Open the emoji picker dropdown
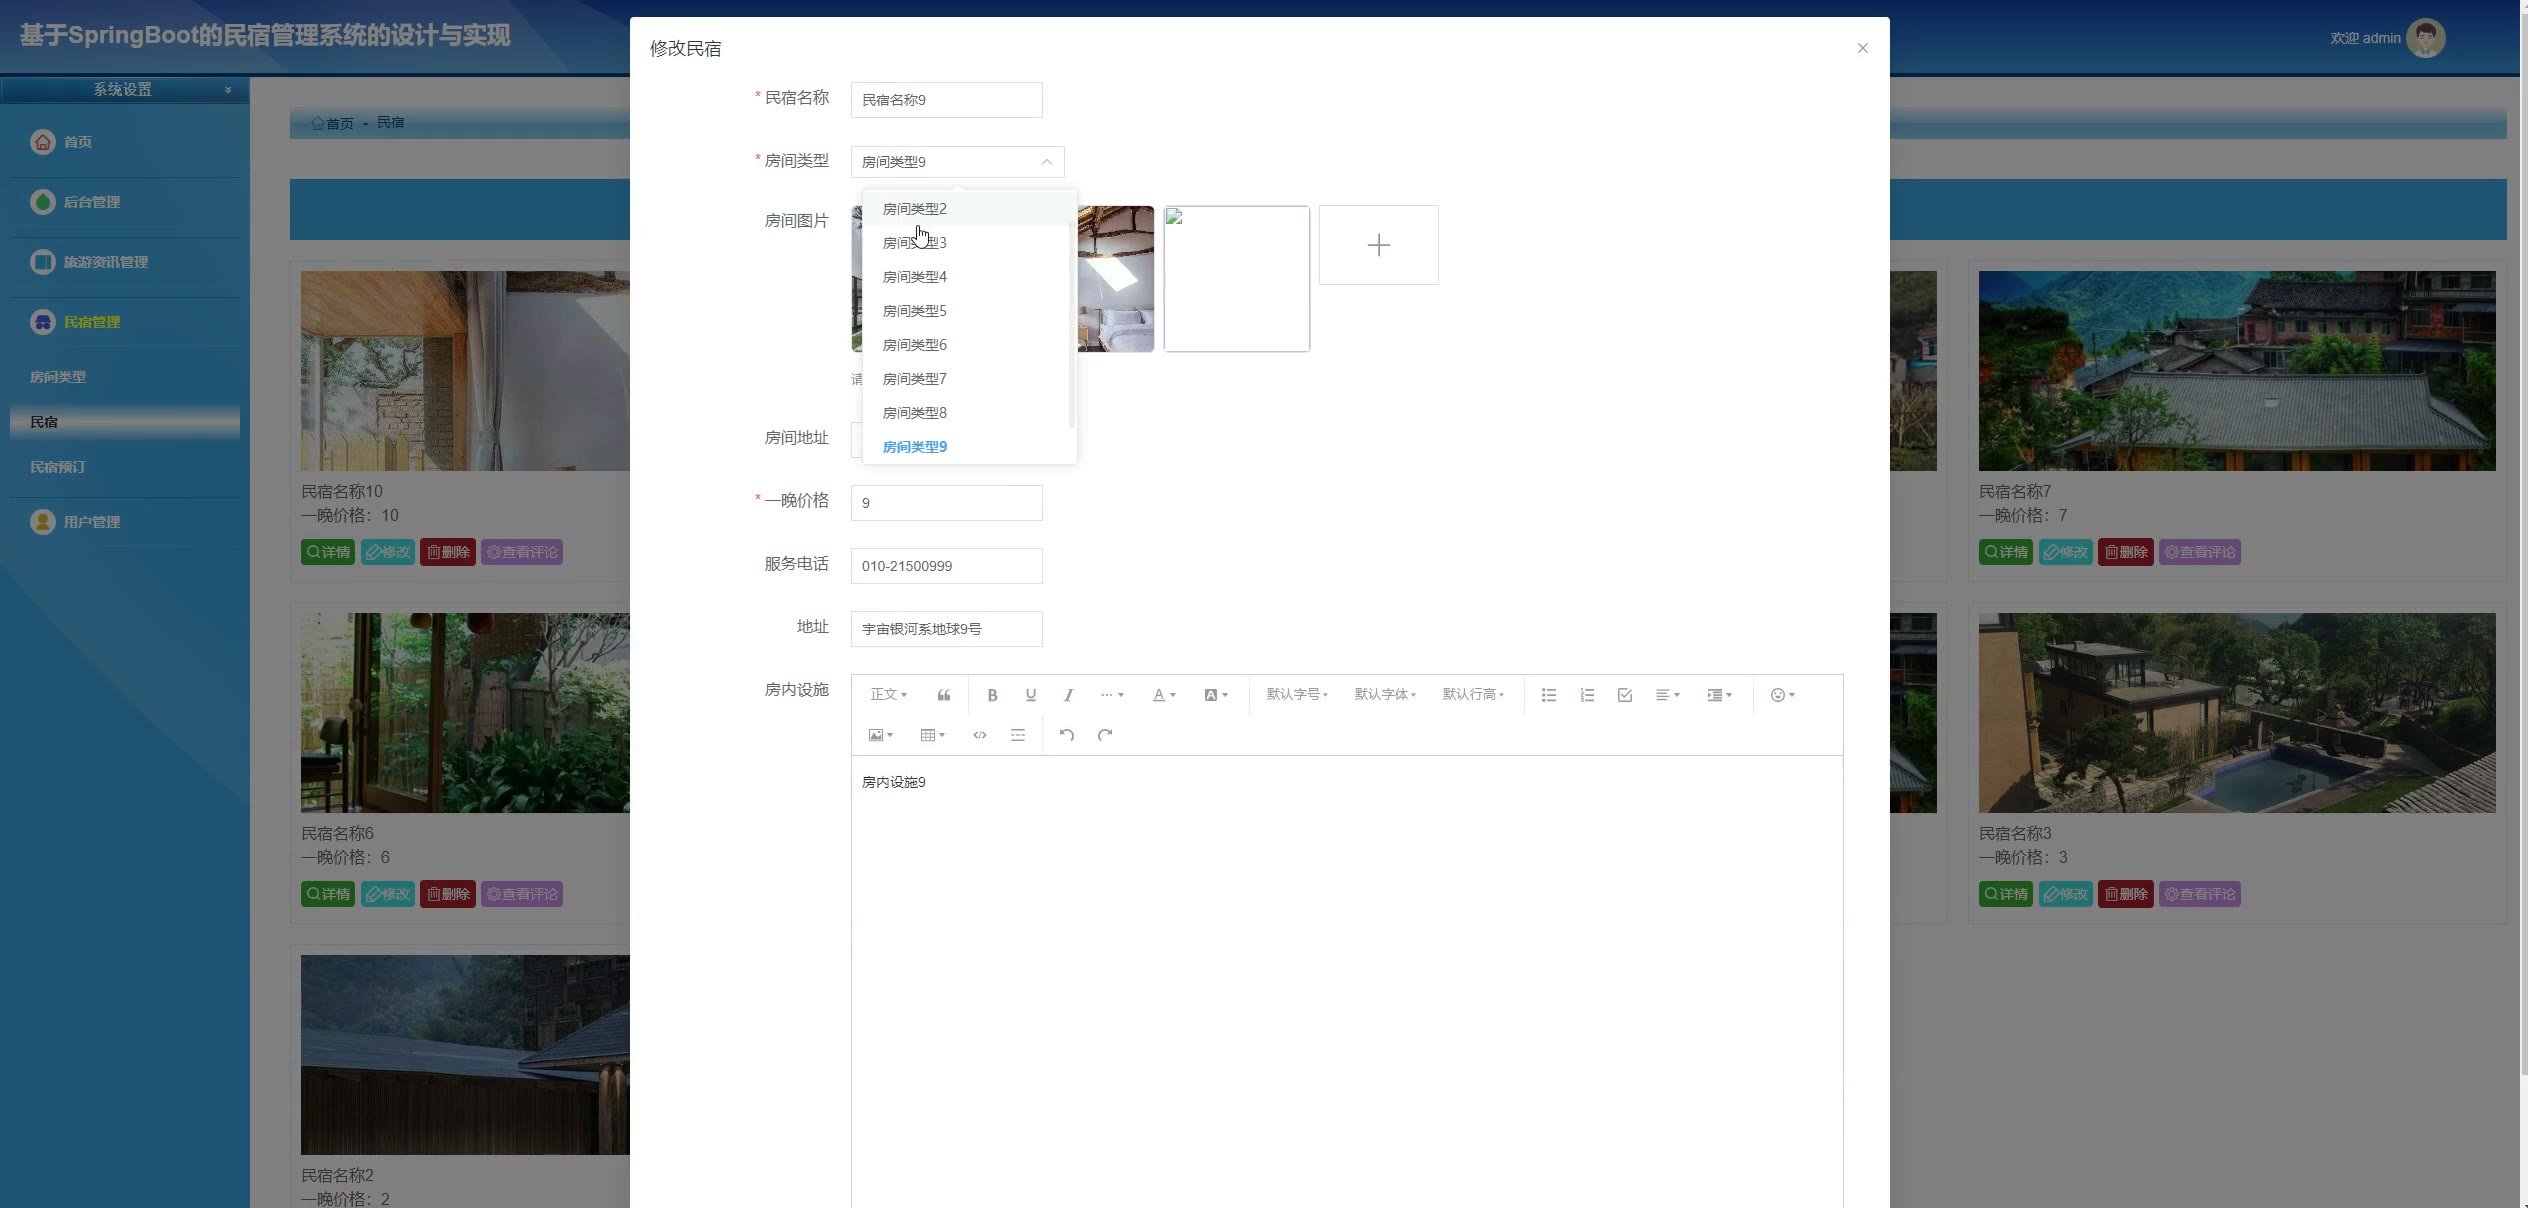2528x1208 pixels. [1782, 695]
